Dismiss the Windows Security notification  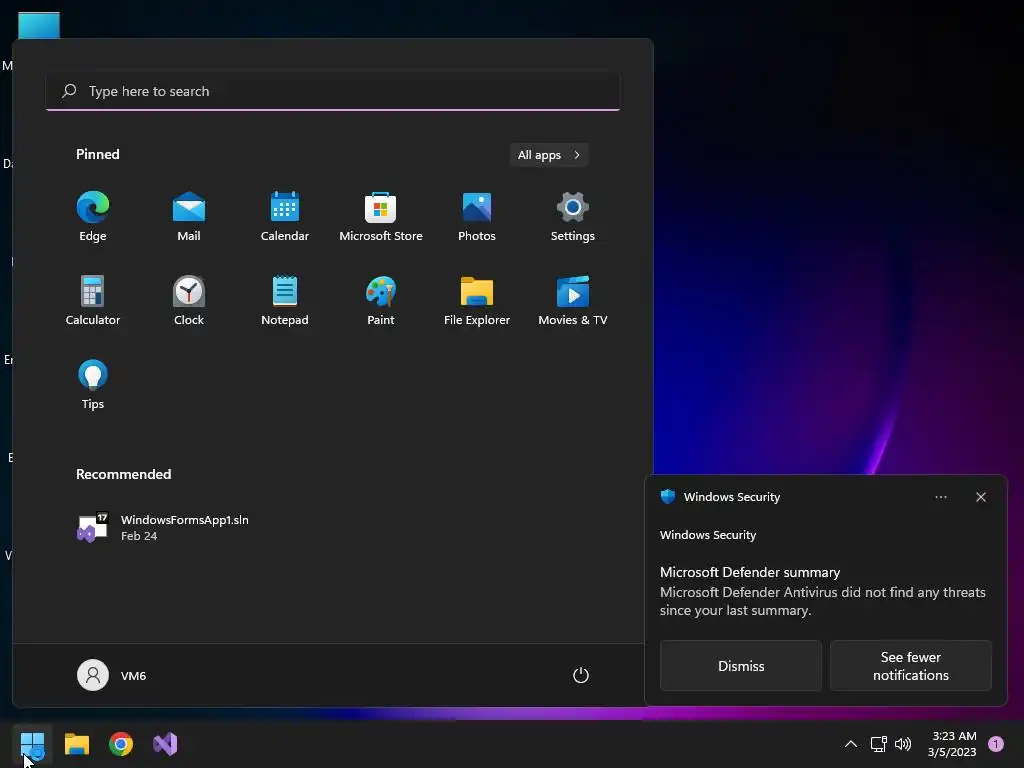pos(741,665)
